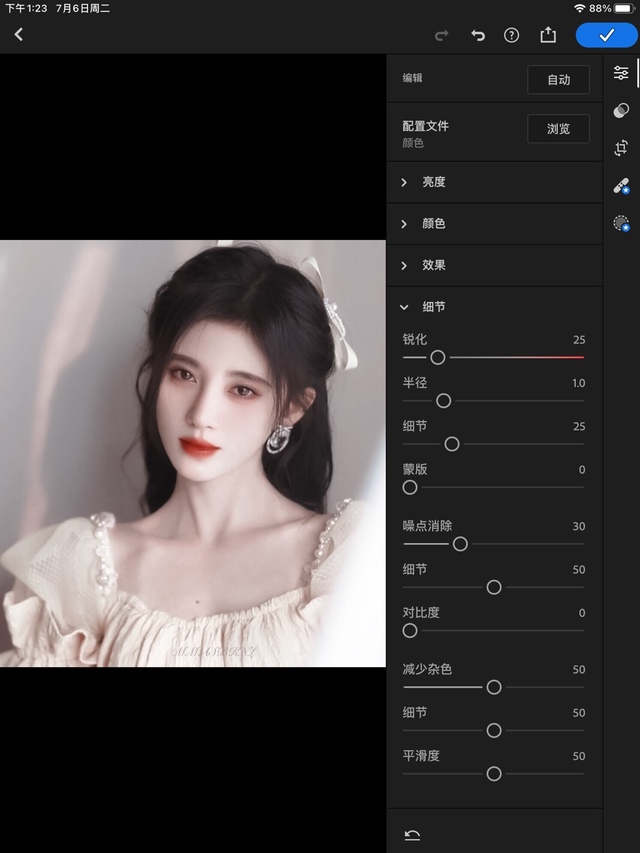640x853 pixels.
Task: Select the healing brush tool
Action: click(621, 186)
